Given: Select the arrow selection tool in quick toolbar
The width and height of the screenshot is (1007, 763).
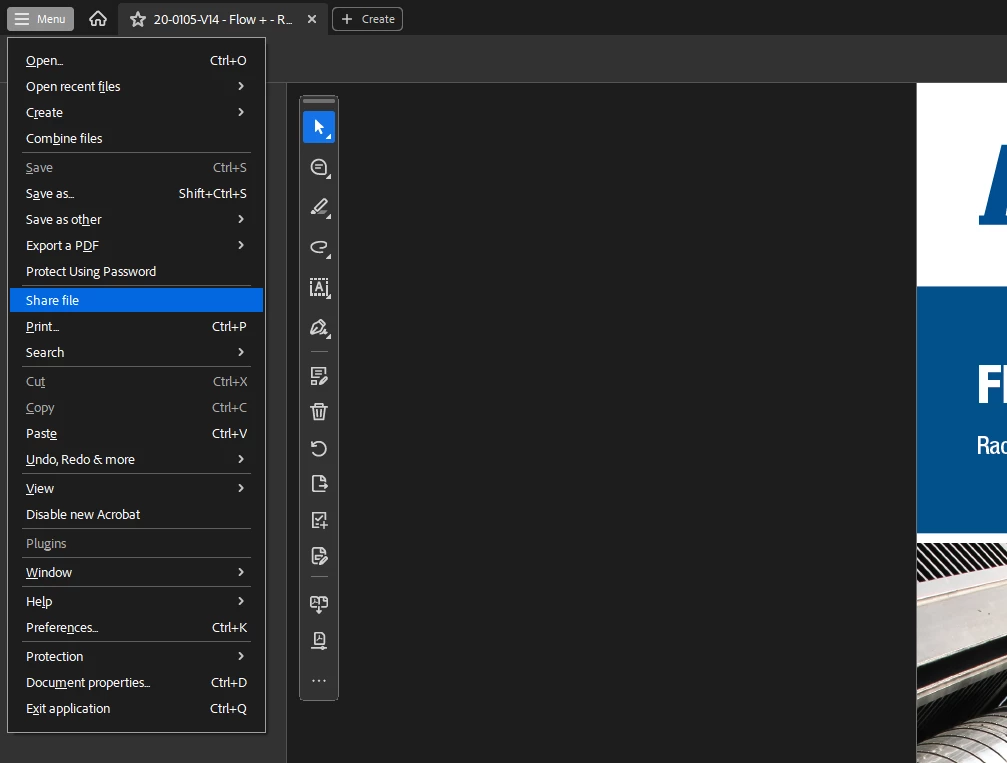Looking at the screenshot, I should coord(319,127).
